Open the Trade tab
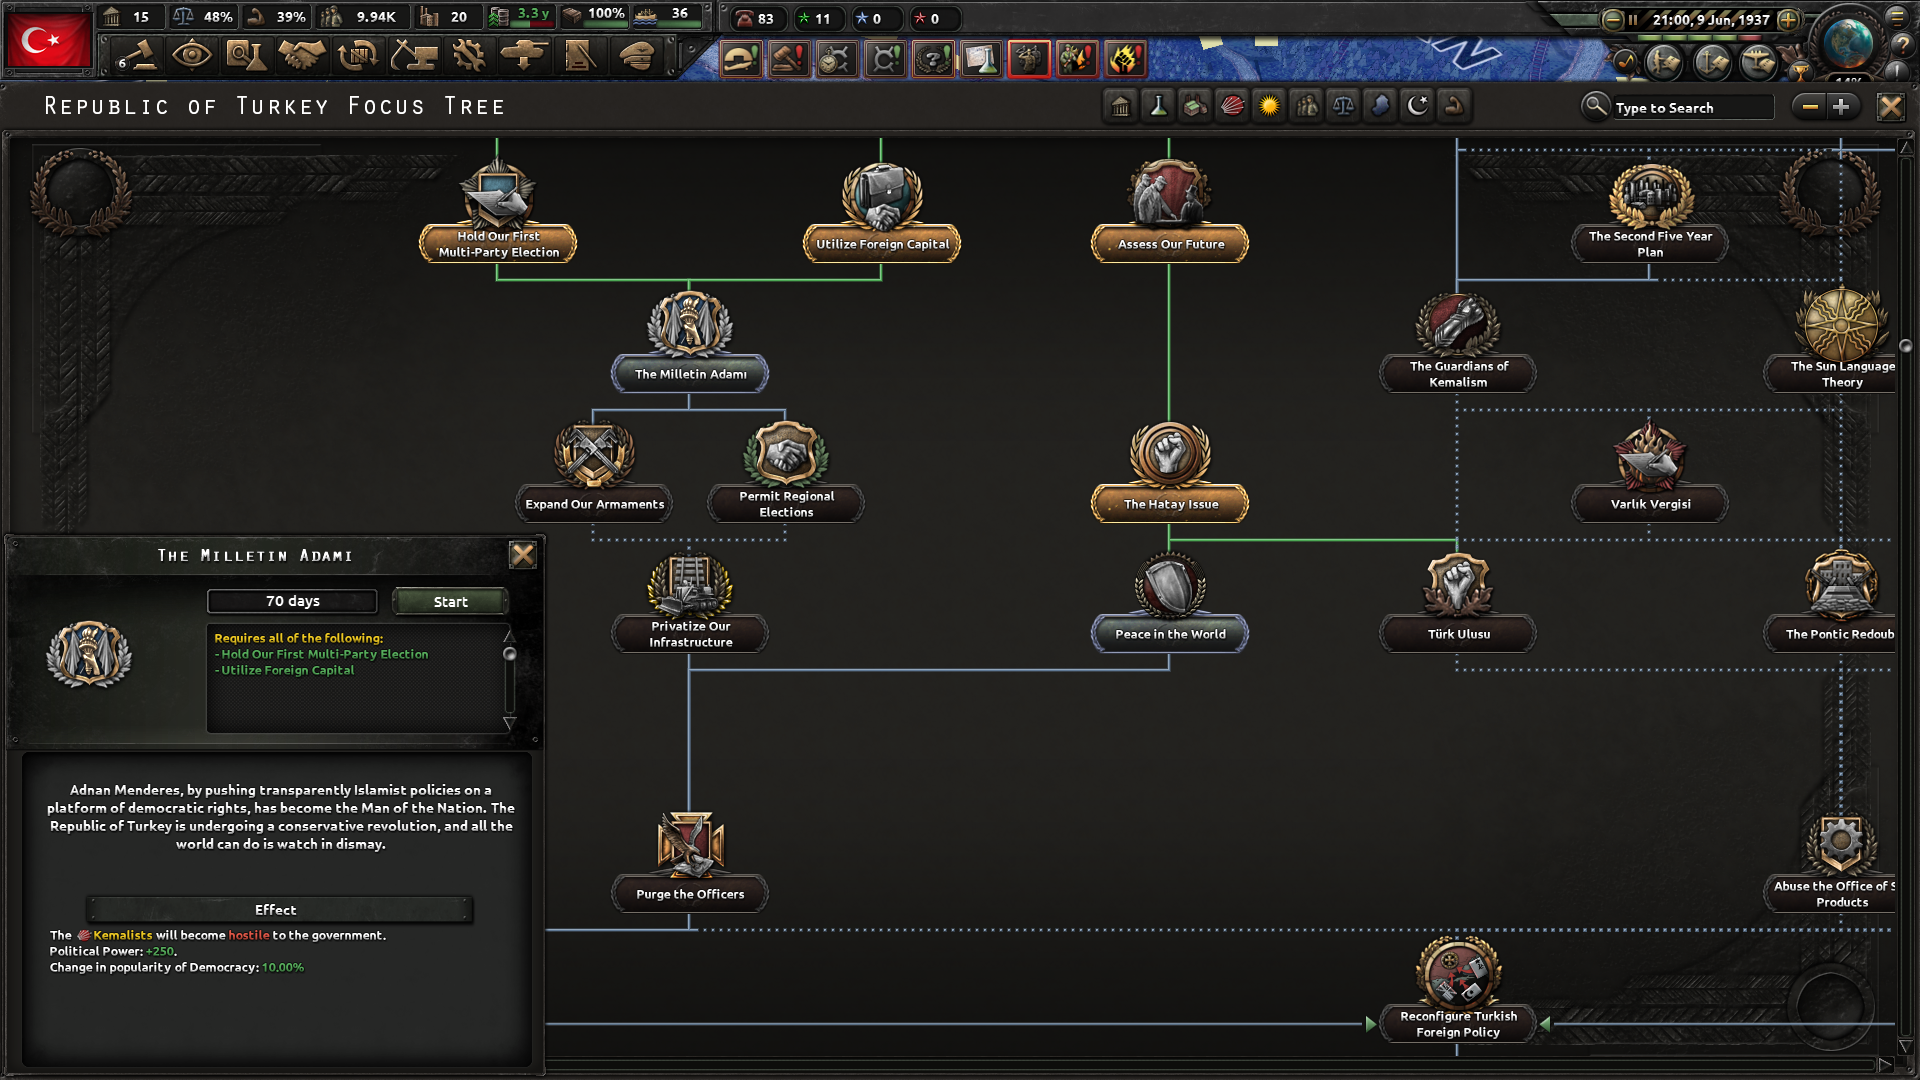 [357, 56]
